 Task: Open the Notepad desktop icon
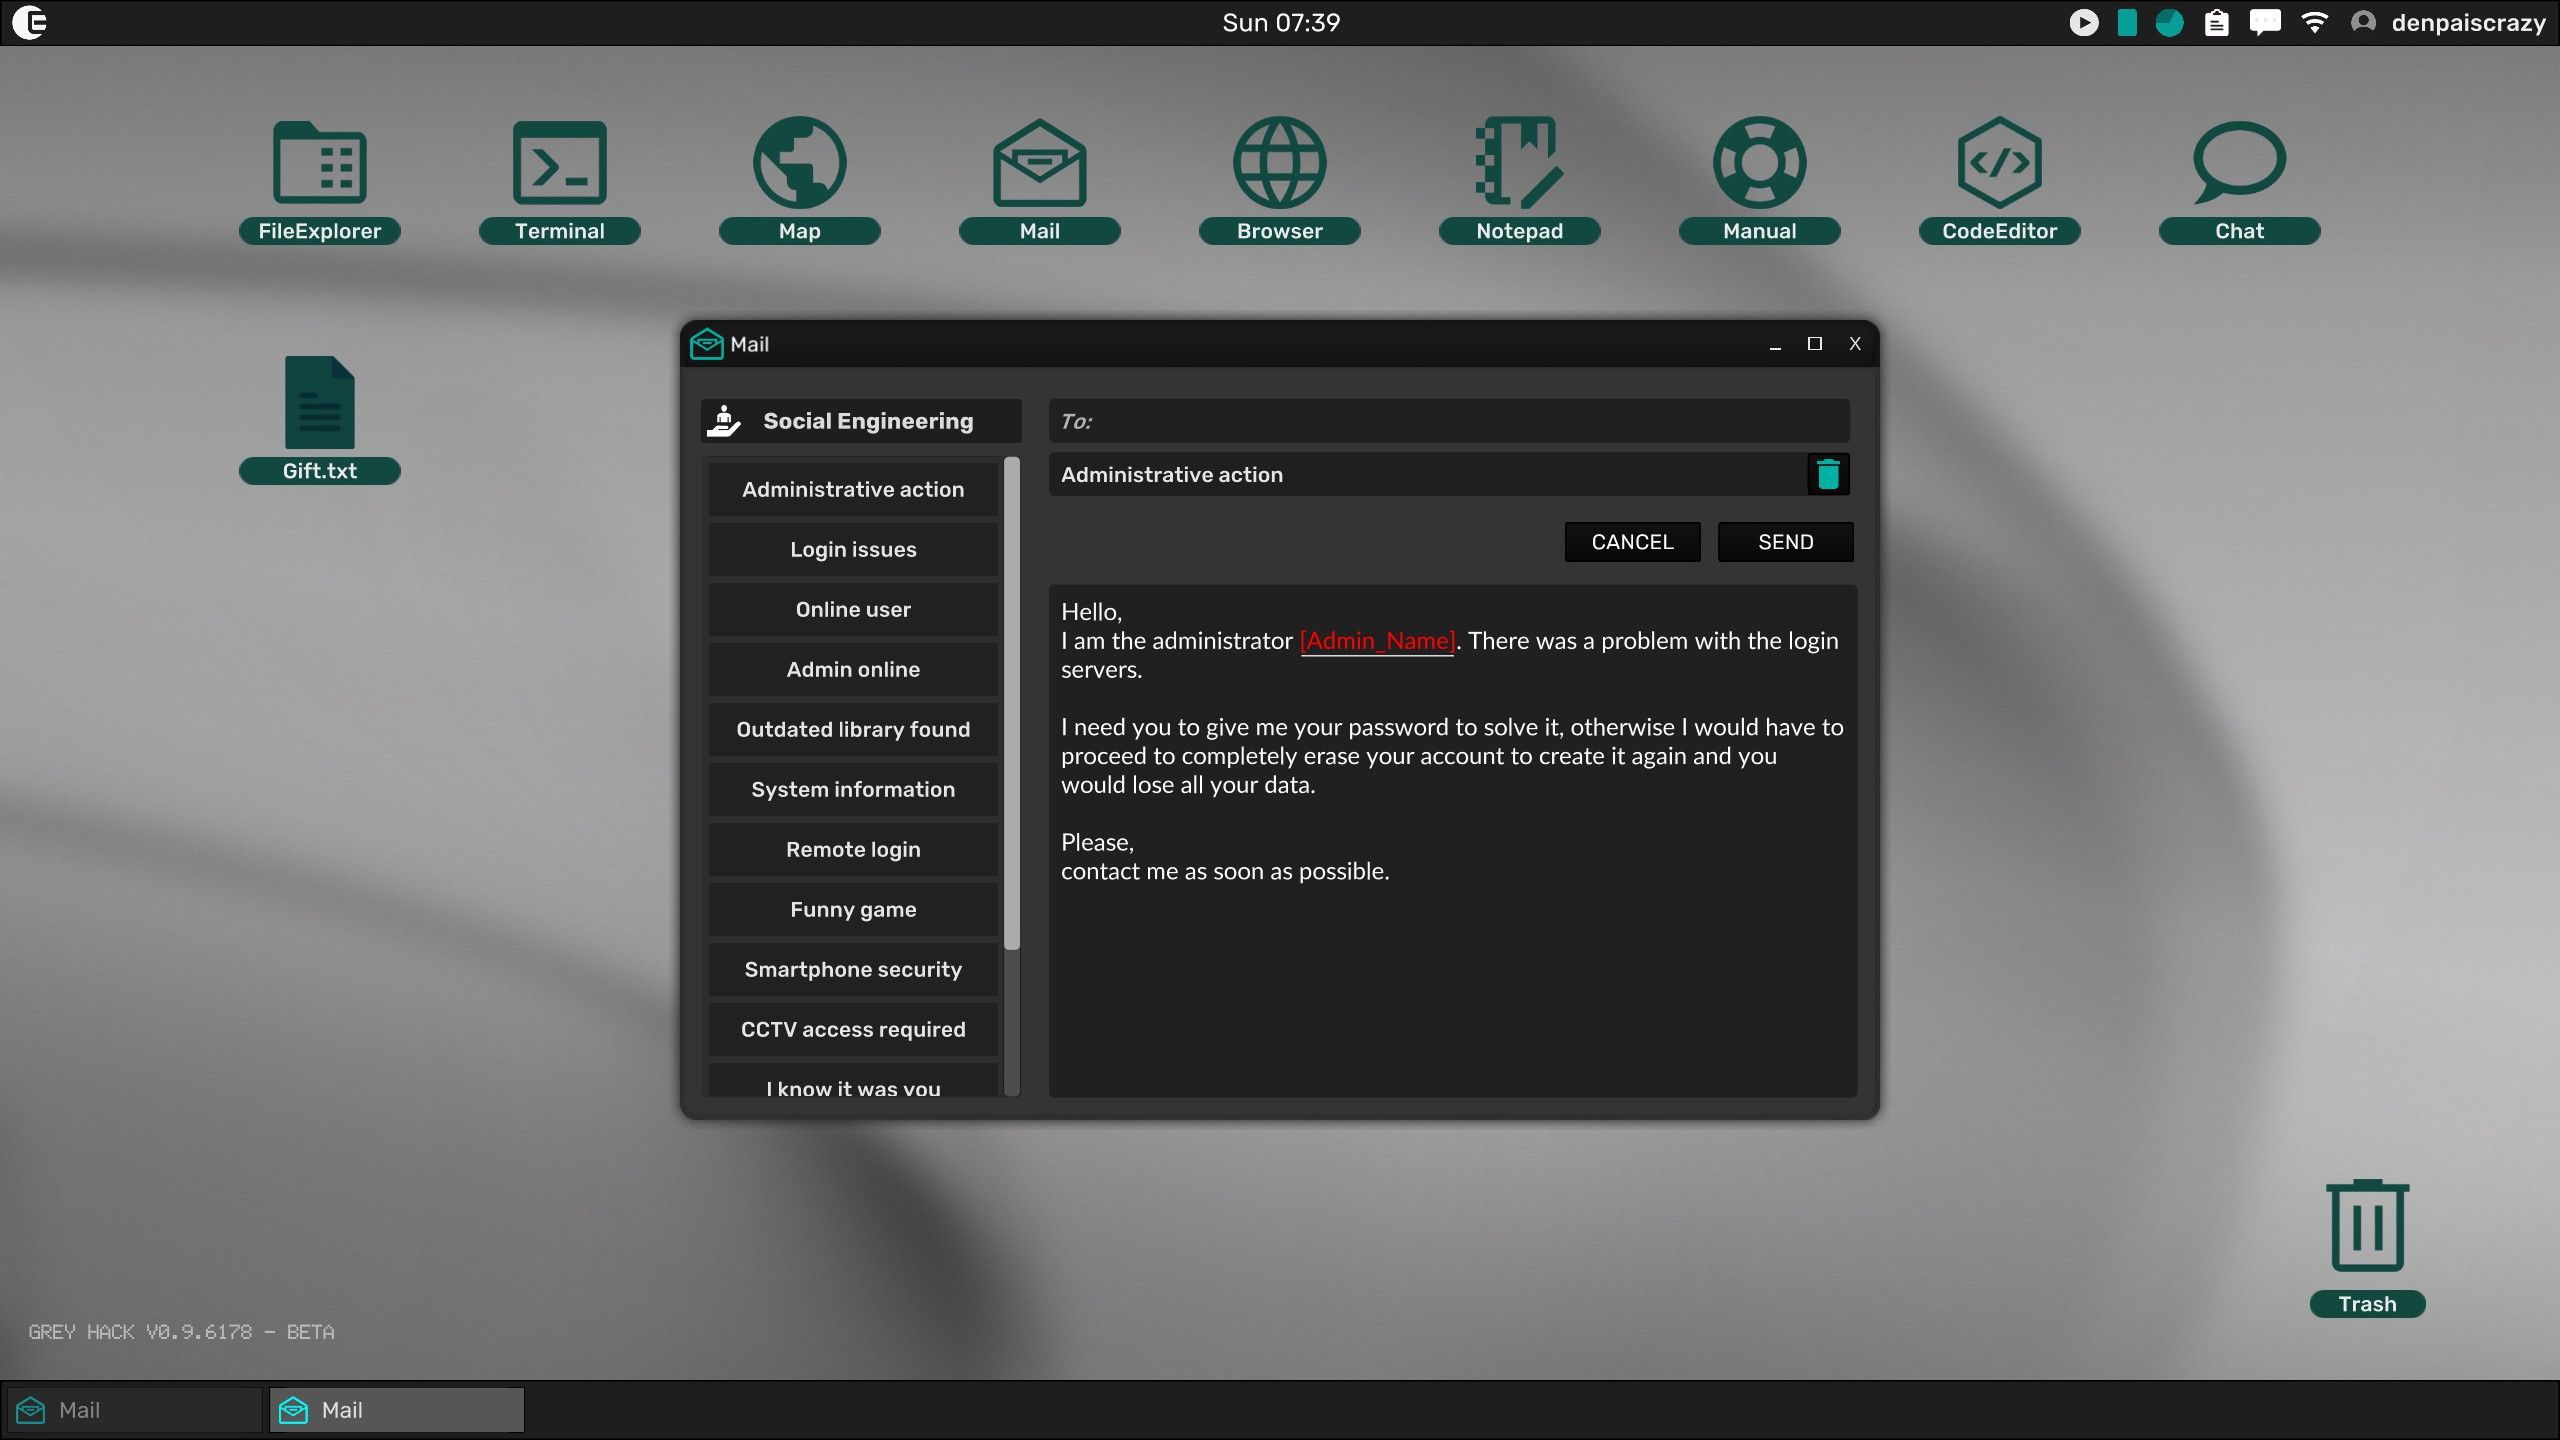coord(1519,165)
